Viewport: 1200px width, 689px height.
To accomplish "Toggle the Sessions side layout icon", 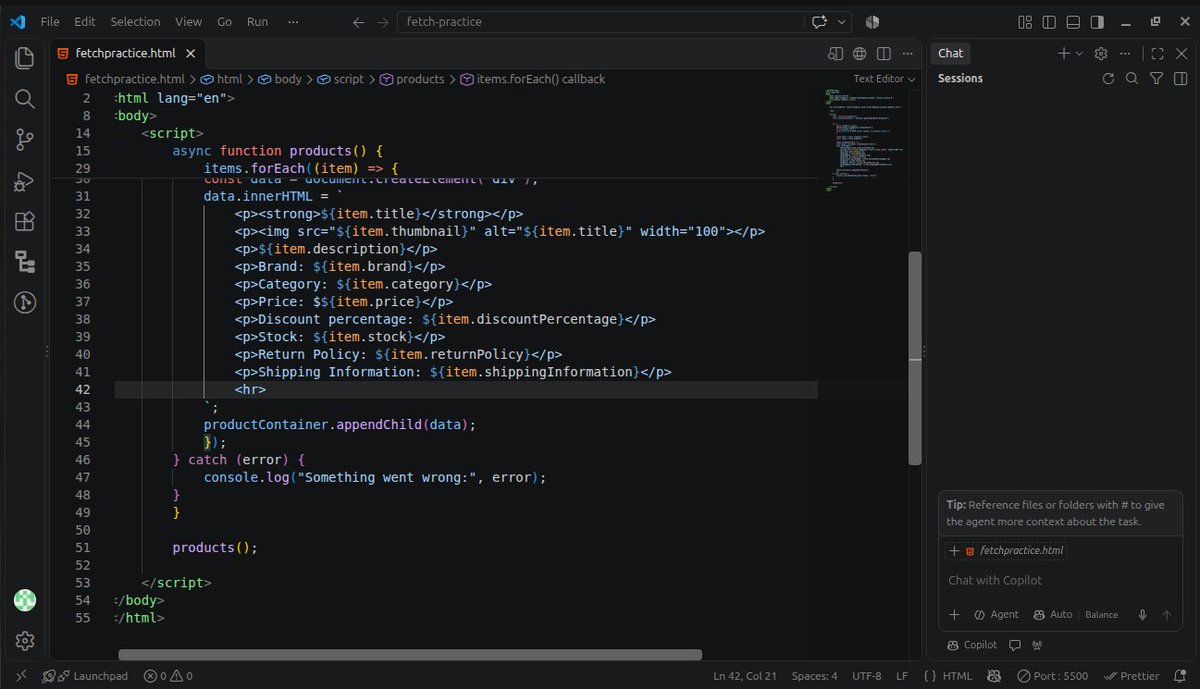I will point(1180,78).
